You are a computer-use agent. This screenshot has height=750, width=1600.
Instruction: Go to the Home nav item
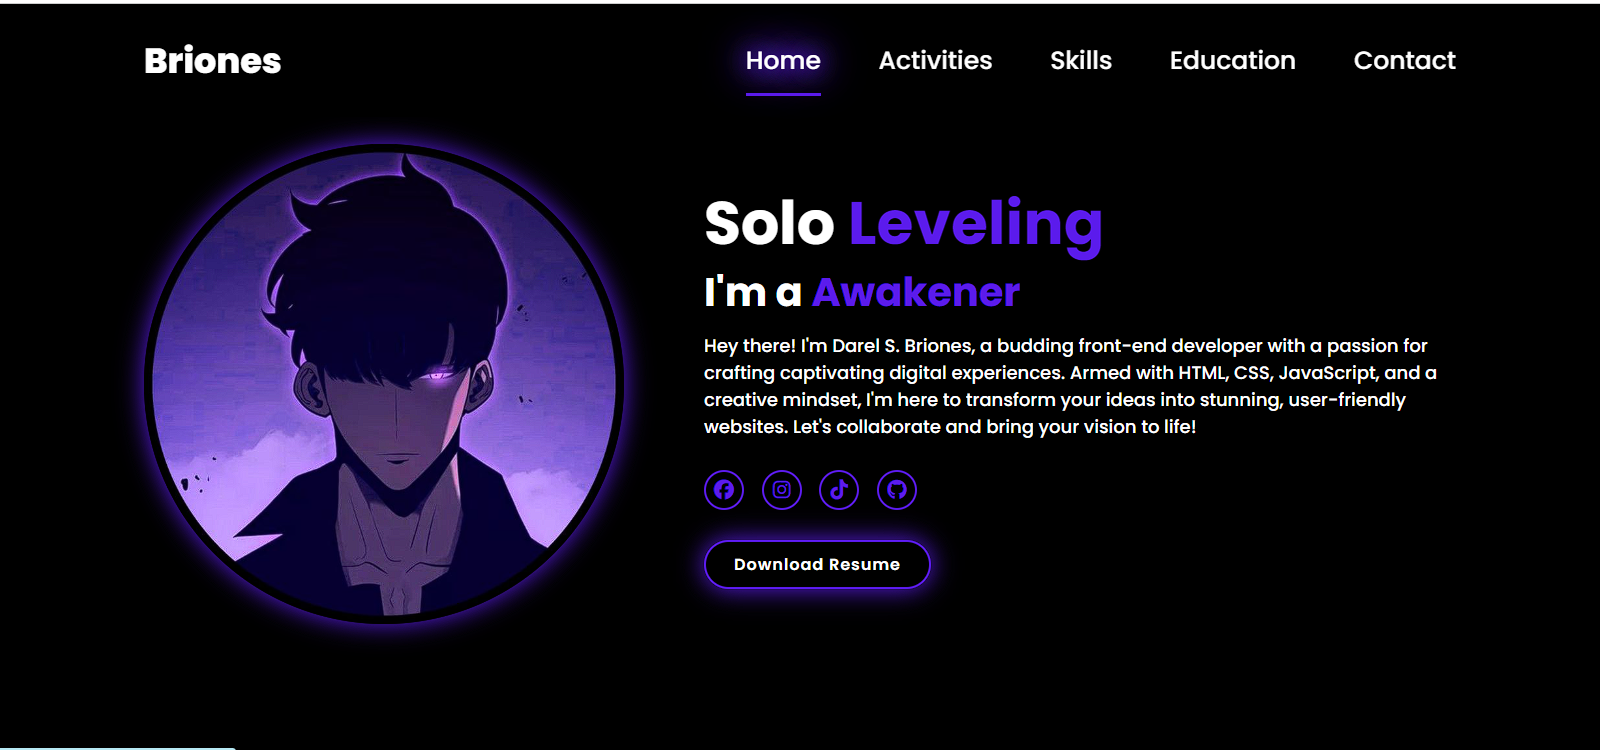click(783, 61)
